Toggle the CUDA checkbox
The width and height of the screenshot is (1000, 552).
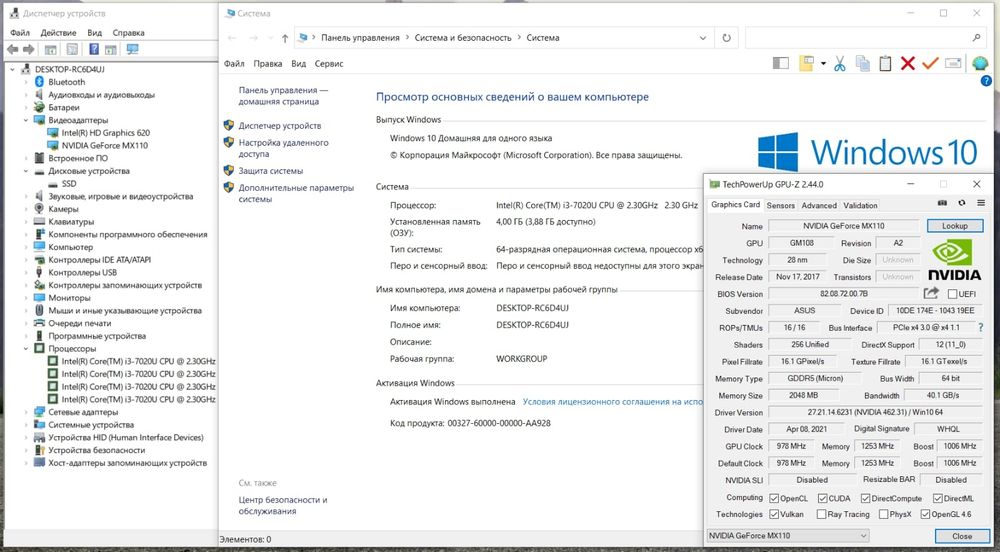pyautogui.click(x=823, y=498)
